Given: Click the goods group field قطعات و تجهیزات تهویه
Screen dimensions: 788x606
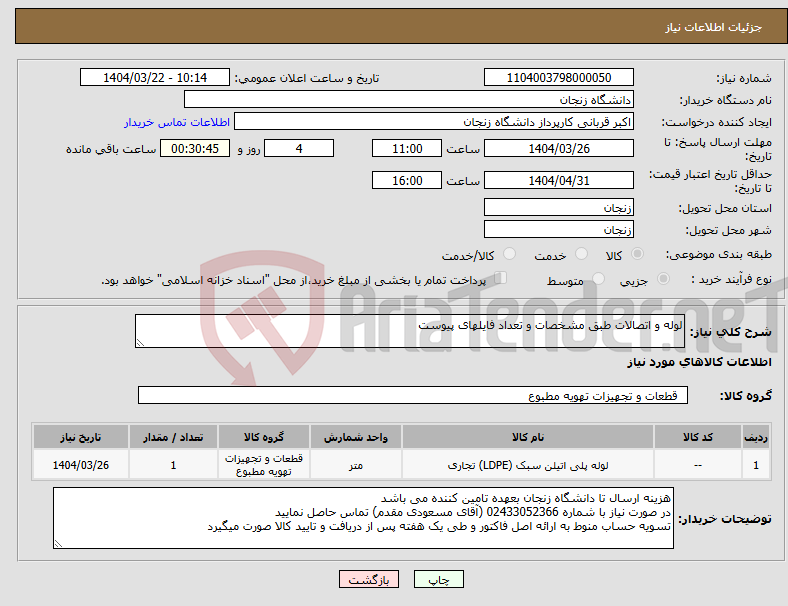Looking at the screenshot, I should click(x=413, y=395).
